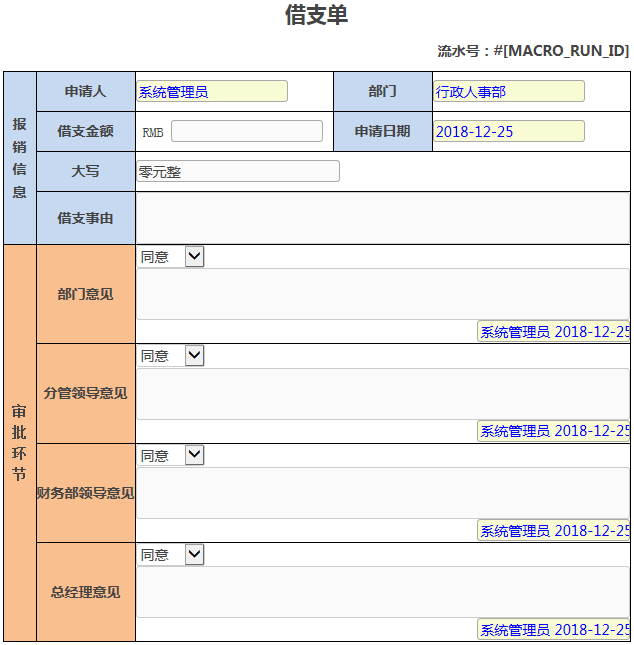
Task: Click the 申请人 label cell
Action: pos(86,91)
